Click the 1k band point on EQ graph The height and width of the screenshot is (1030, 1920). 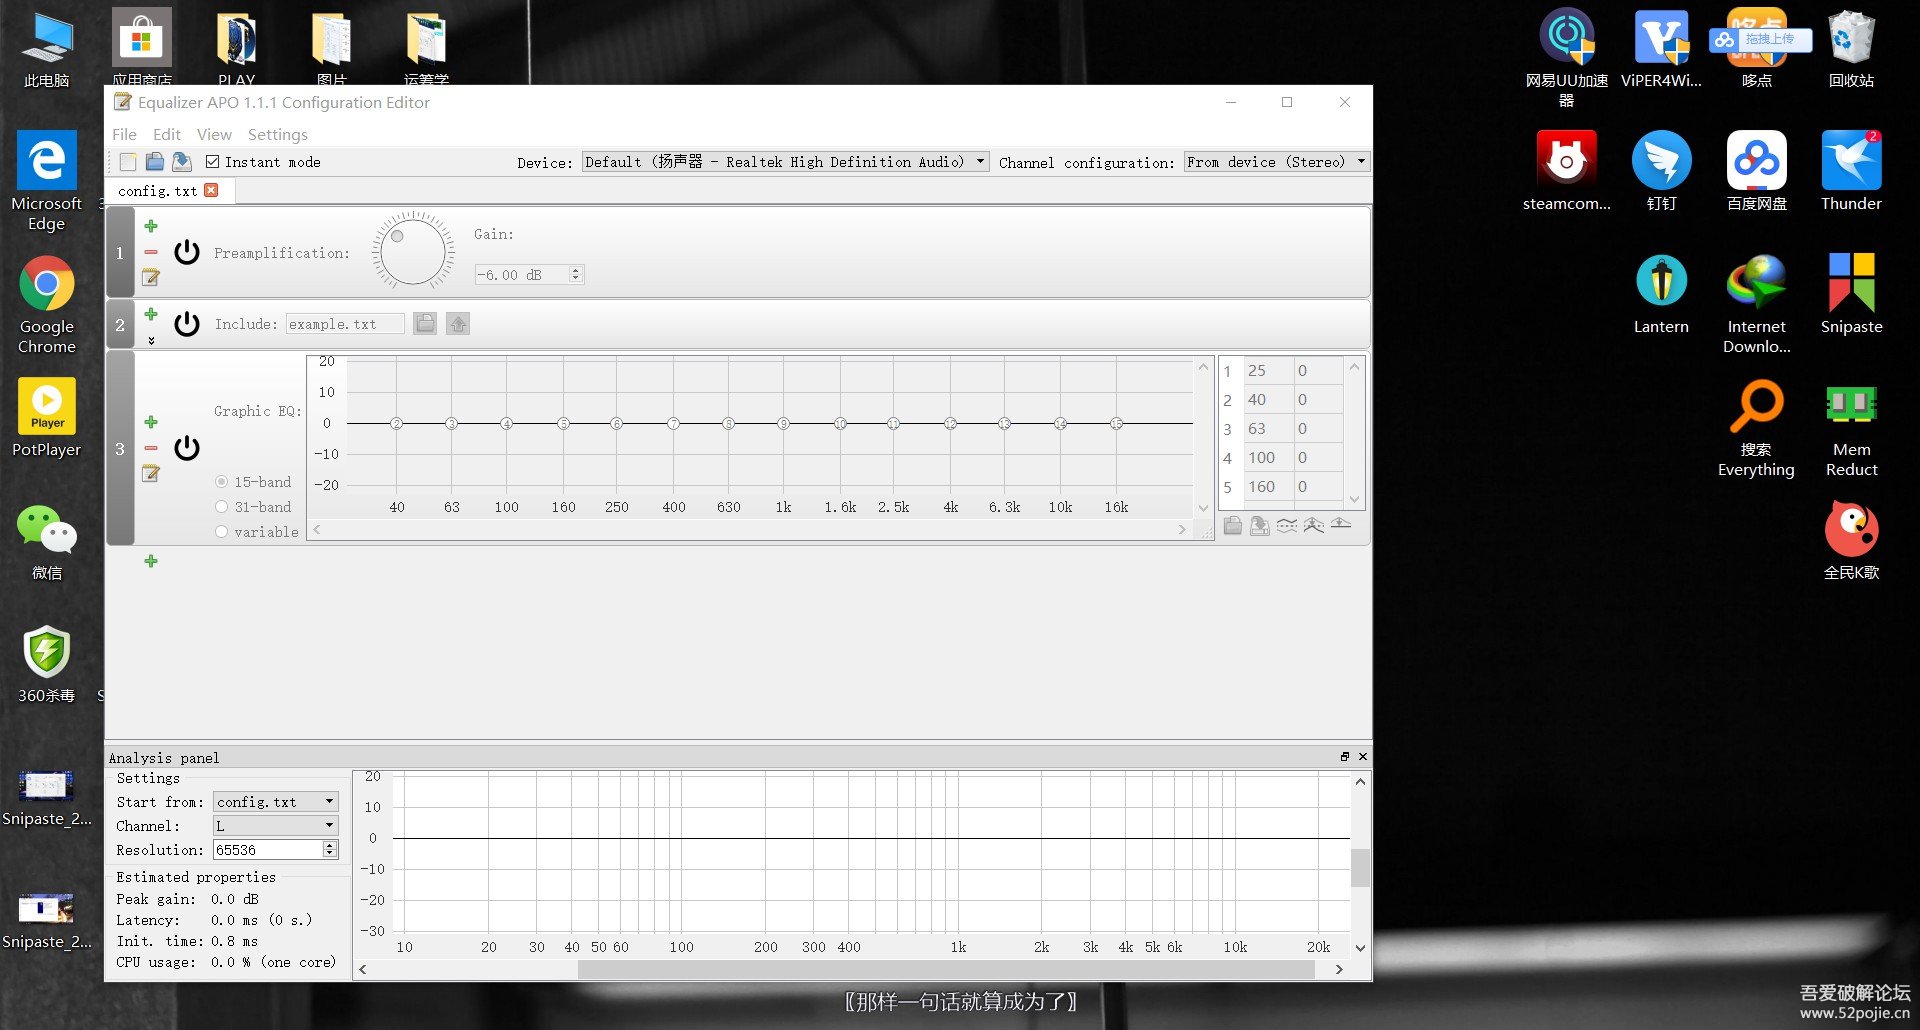pyautogui.click(x=784, y=424)
